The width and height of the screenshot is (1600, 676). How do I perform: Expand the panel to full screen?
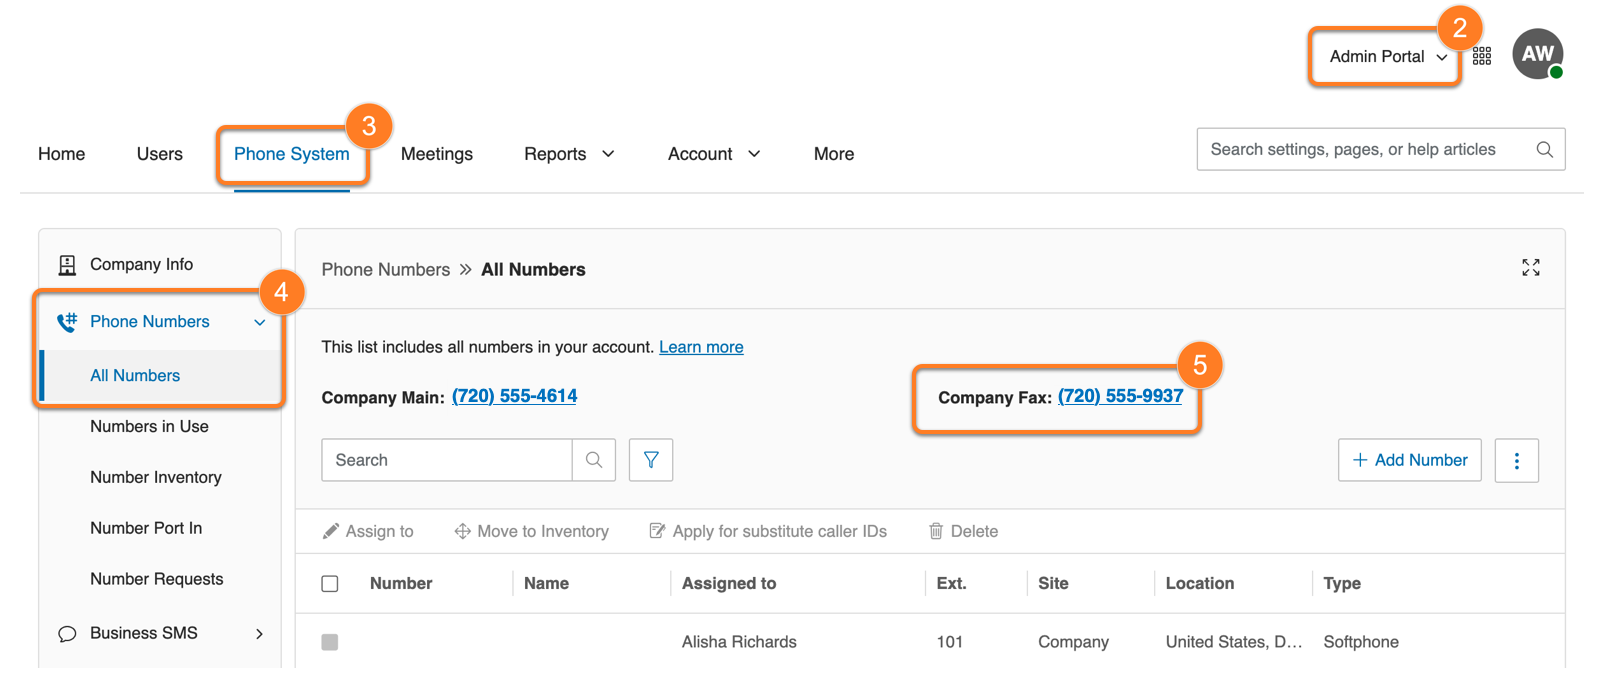coord(1530,268)
